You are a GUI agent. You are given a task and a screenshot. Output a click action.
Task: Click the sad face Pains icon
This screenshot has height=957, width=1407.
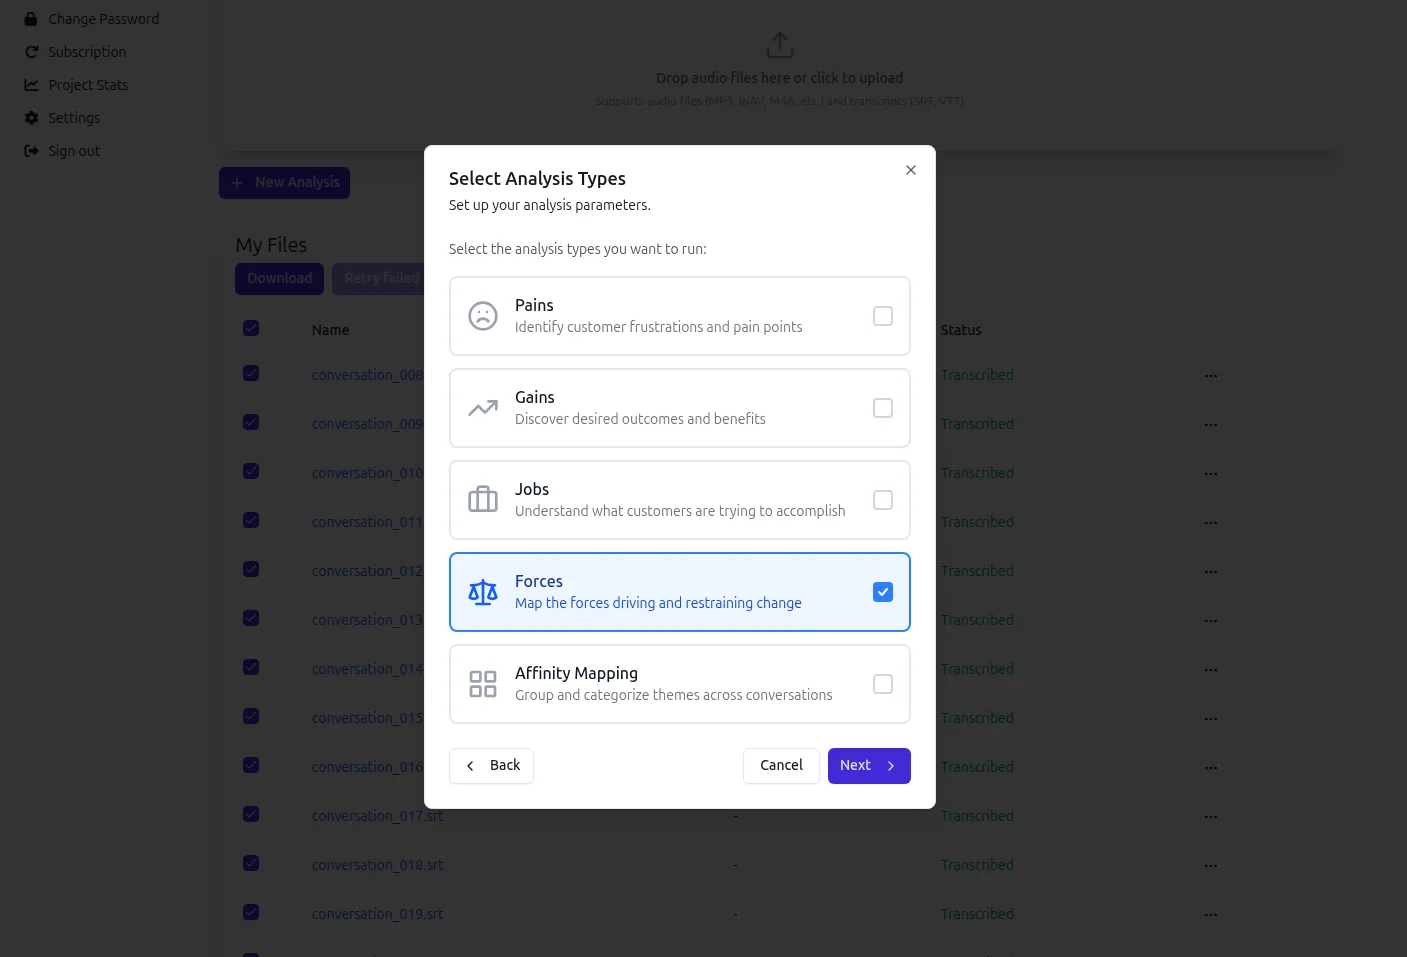483,316
